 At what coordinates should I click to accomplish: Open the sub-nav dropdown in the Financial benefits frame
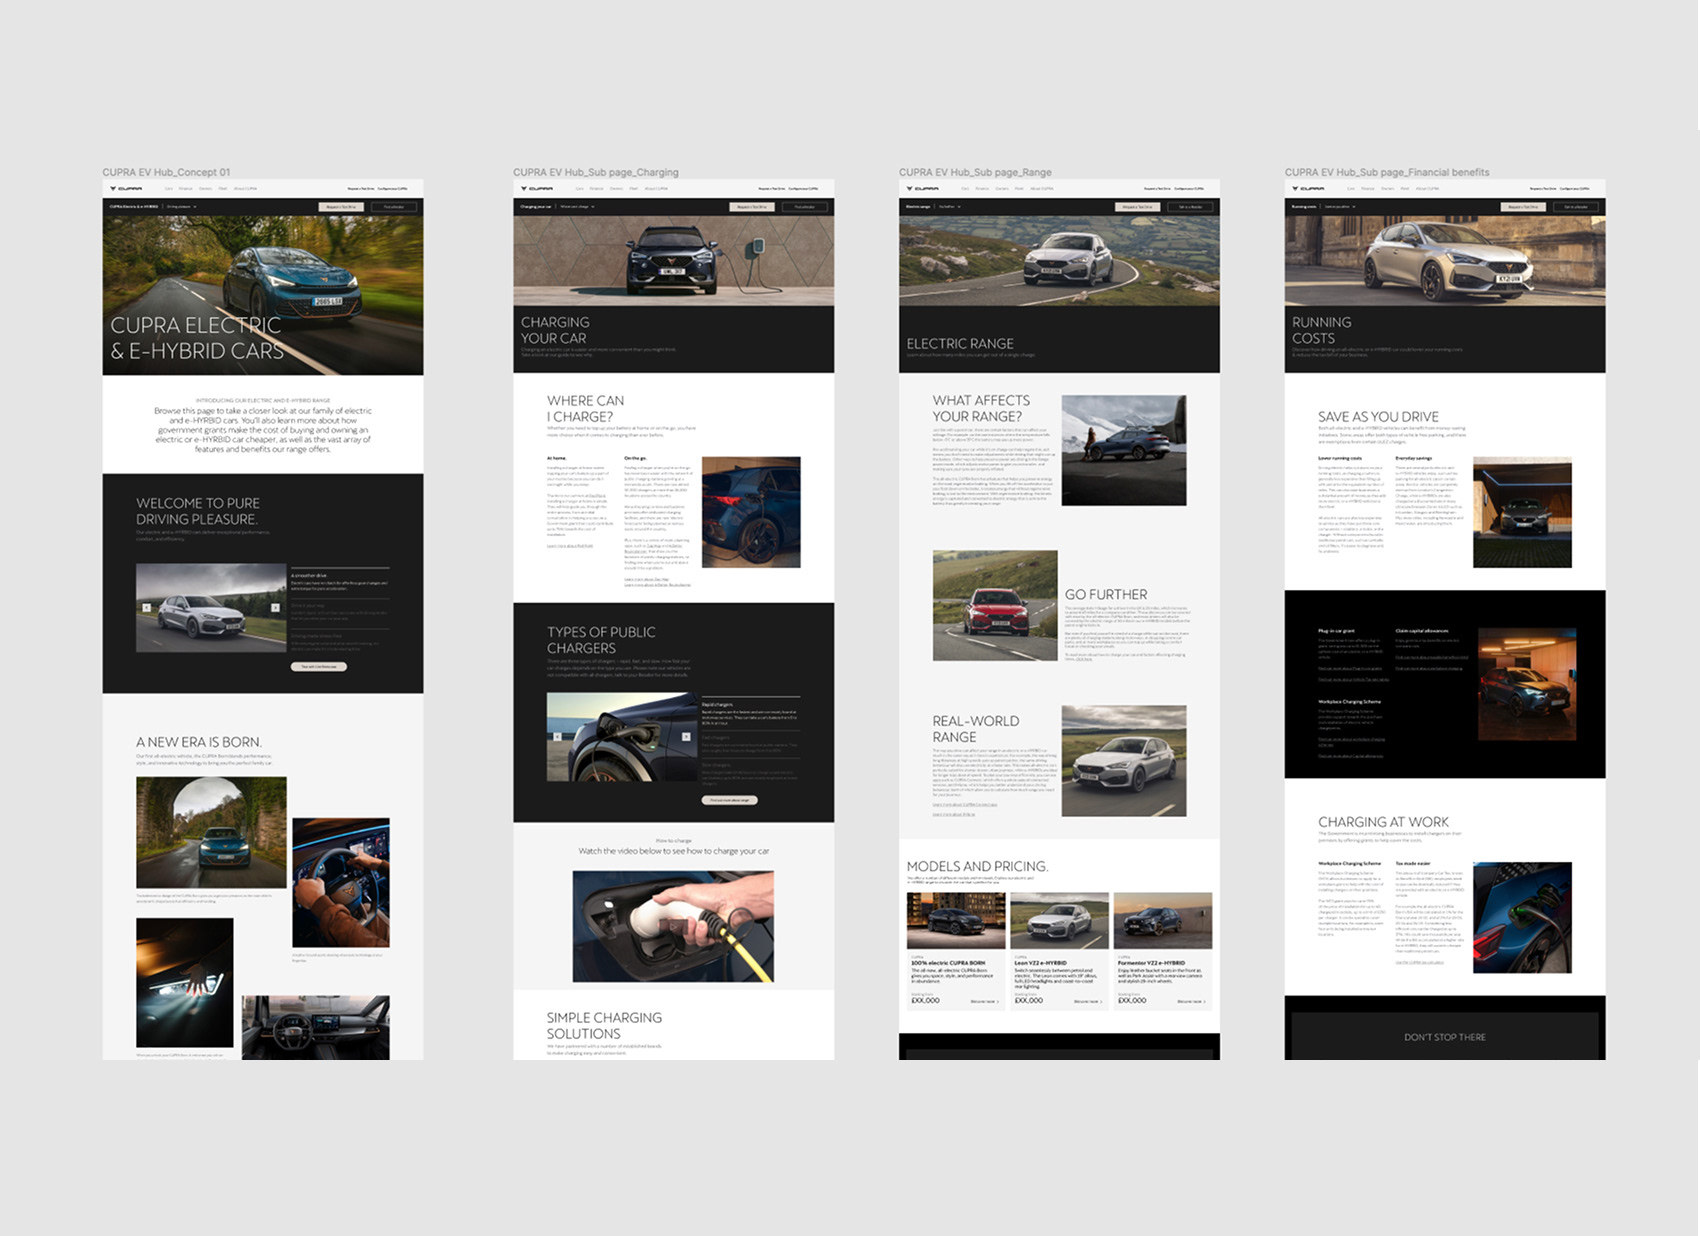coord(1340,207)
